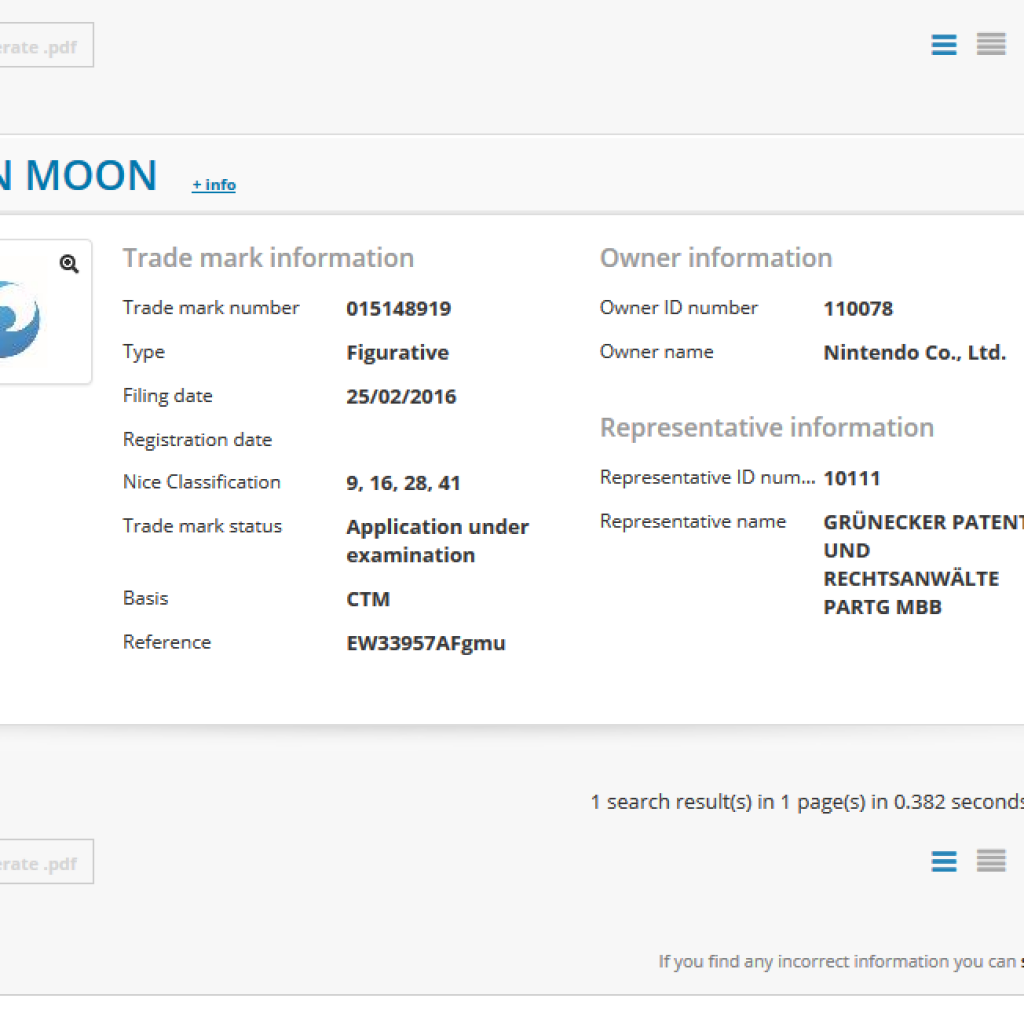
Task: Click trade mark number 015148919
Action: pos(398,309)
